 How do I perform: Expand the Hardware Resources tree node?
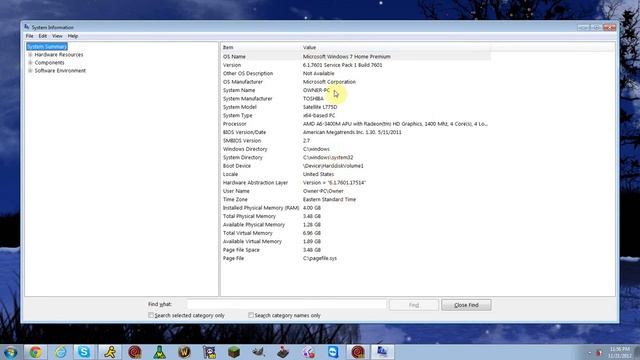tap(30, 55)
